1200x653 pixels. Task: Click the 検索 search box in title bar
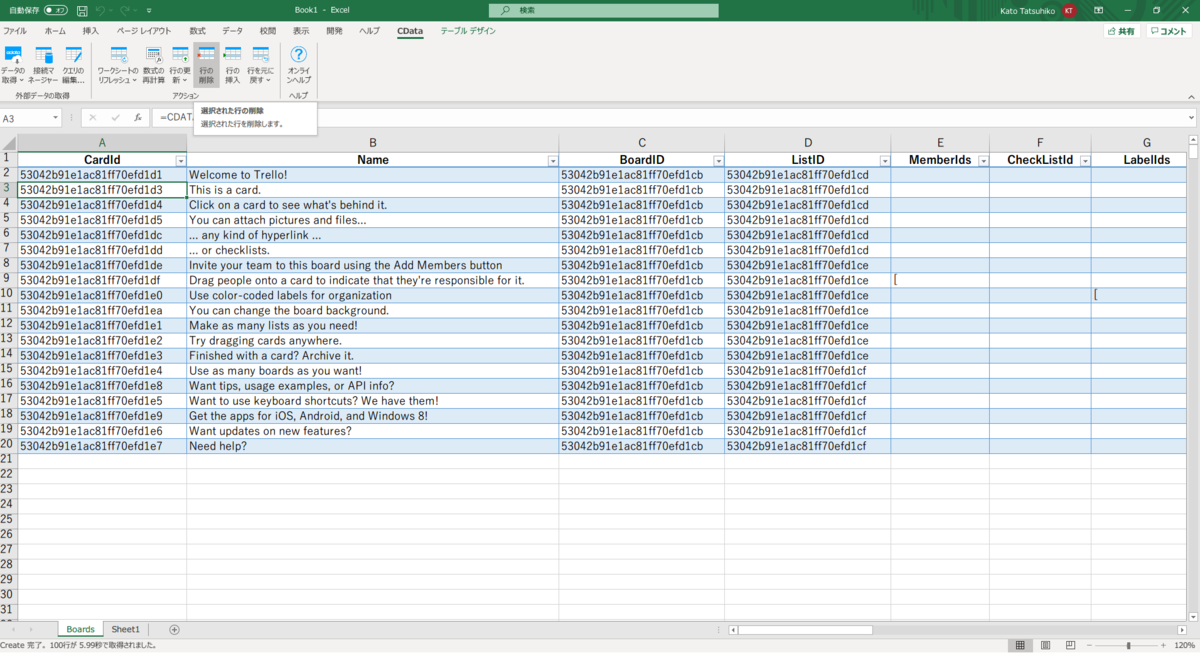604,10
